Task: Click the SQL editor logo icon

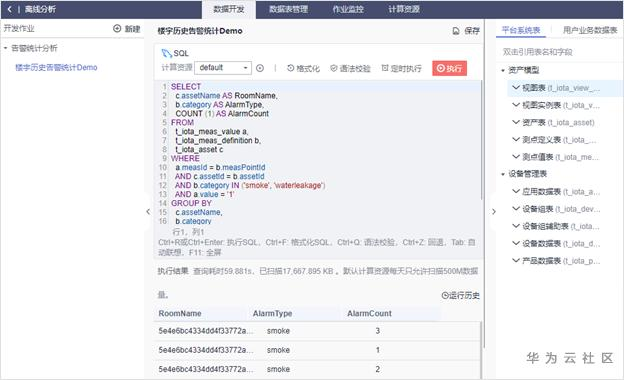Action: pyautogui.click(x=166, y=53)
